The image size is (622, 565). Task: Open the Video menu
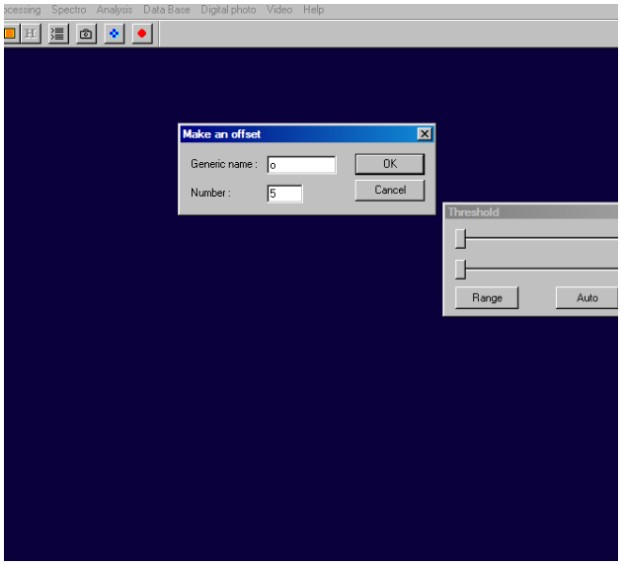[279, 10]
